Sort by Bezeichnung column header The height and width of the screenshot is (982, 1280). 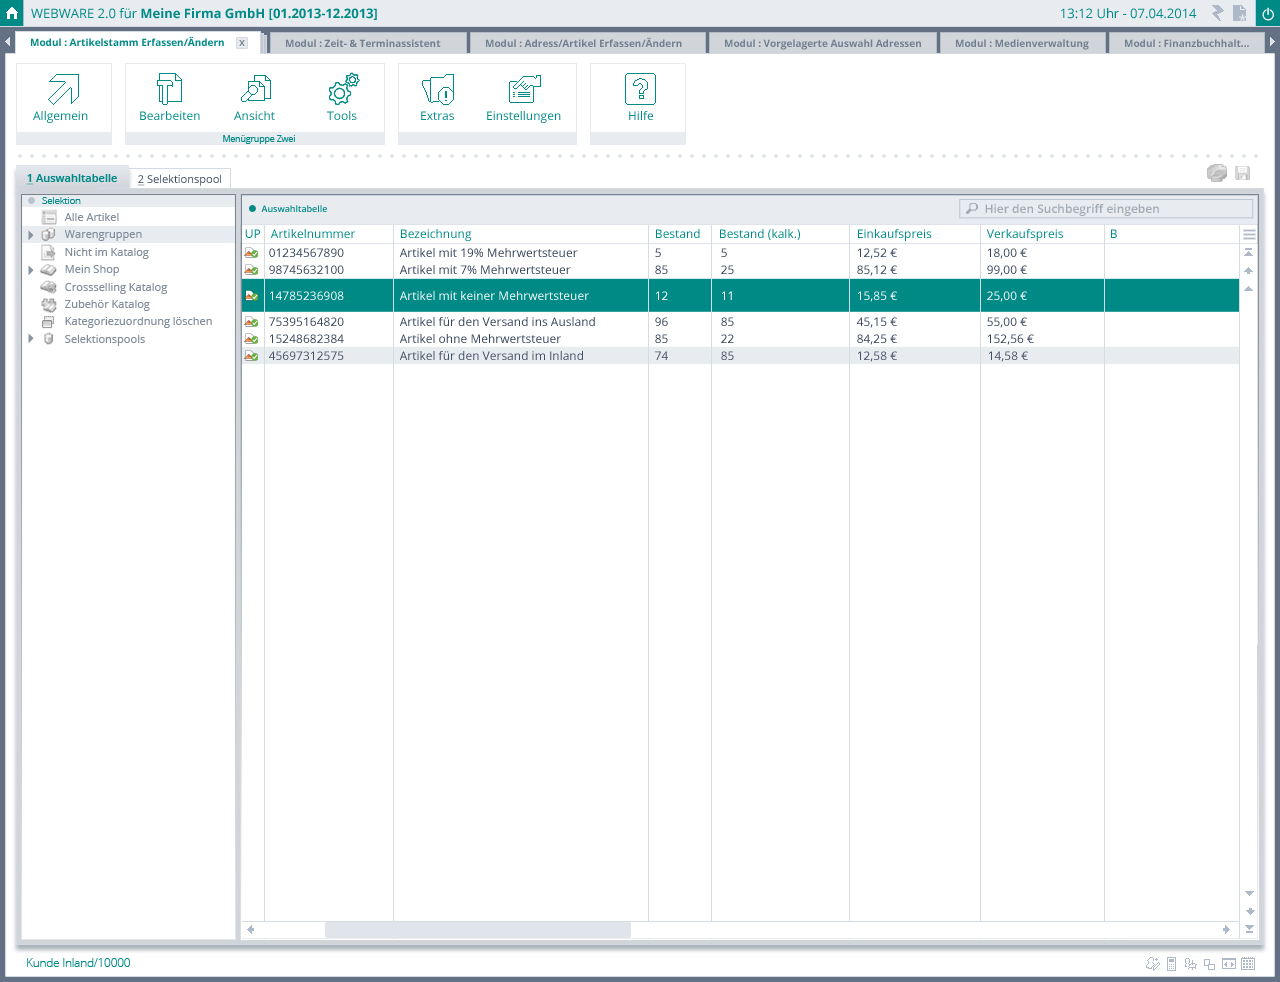pos(436,234)
